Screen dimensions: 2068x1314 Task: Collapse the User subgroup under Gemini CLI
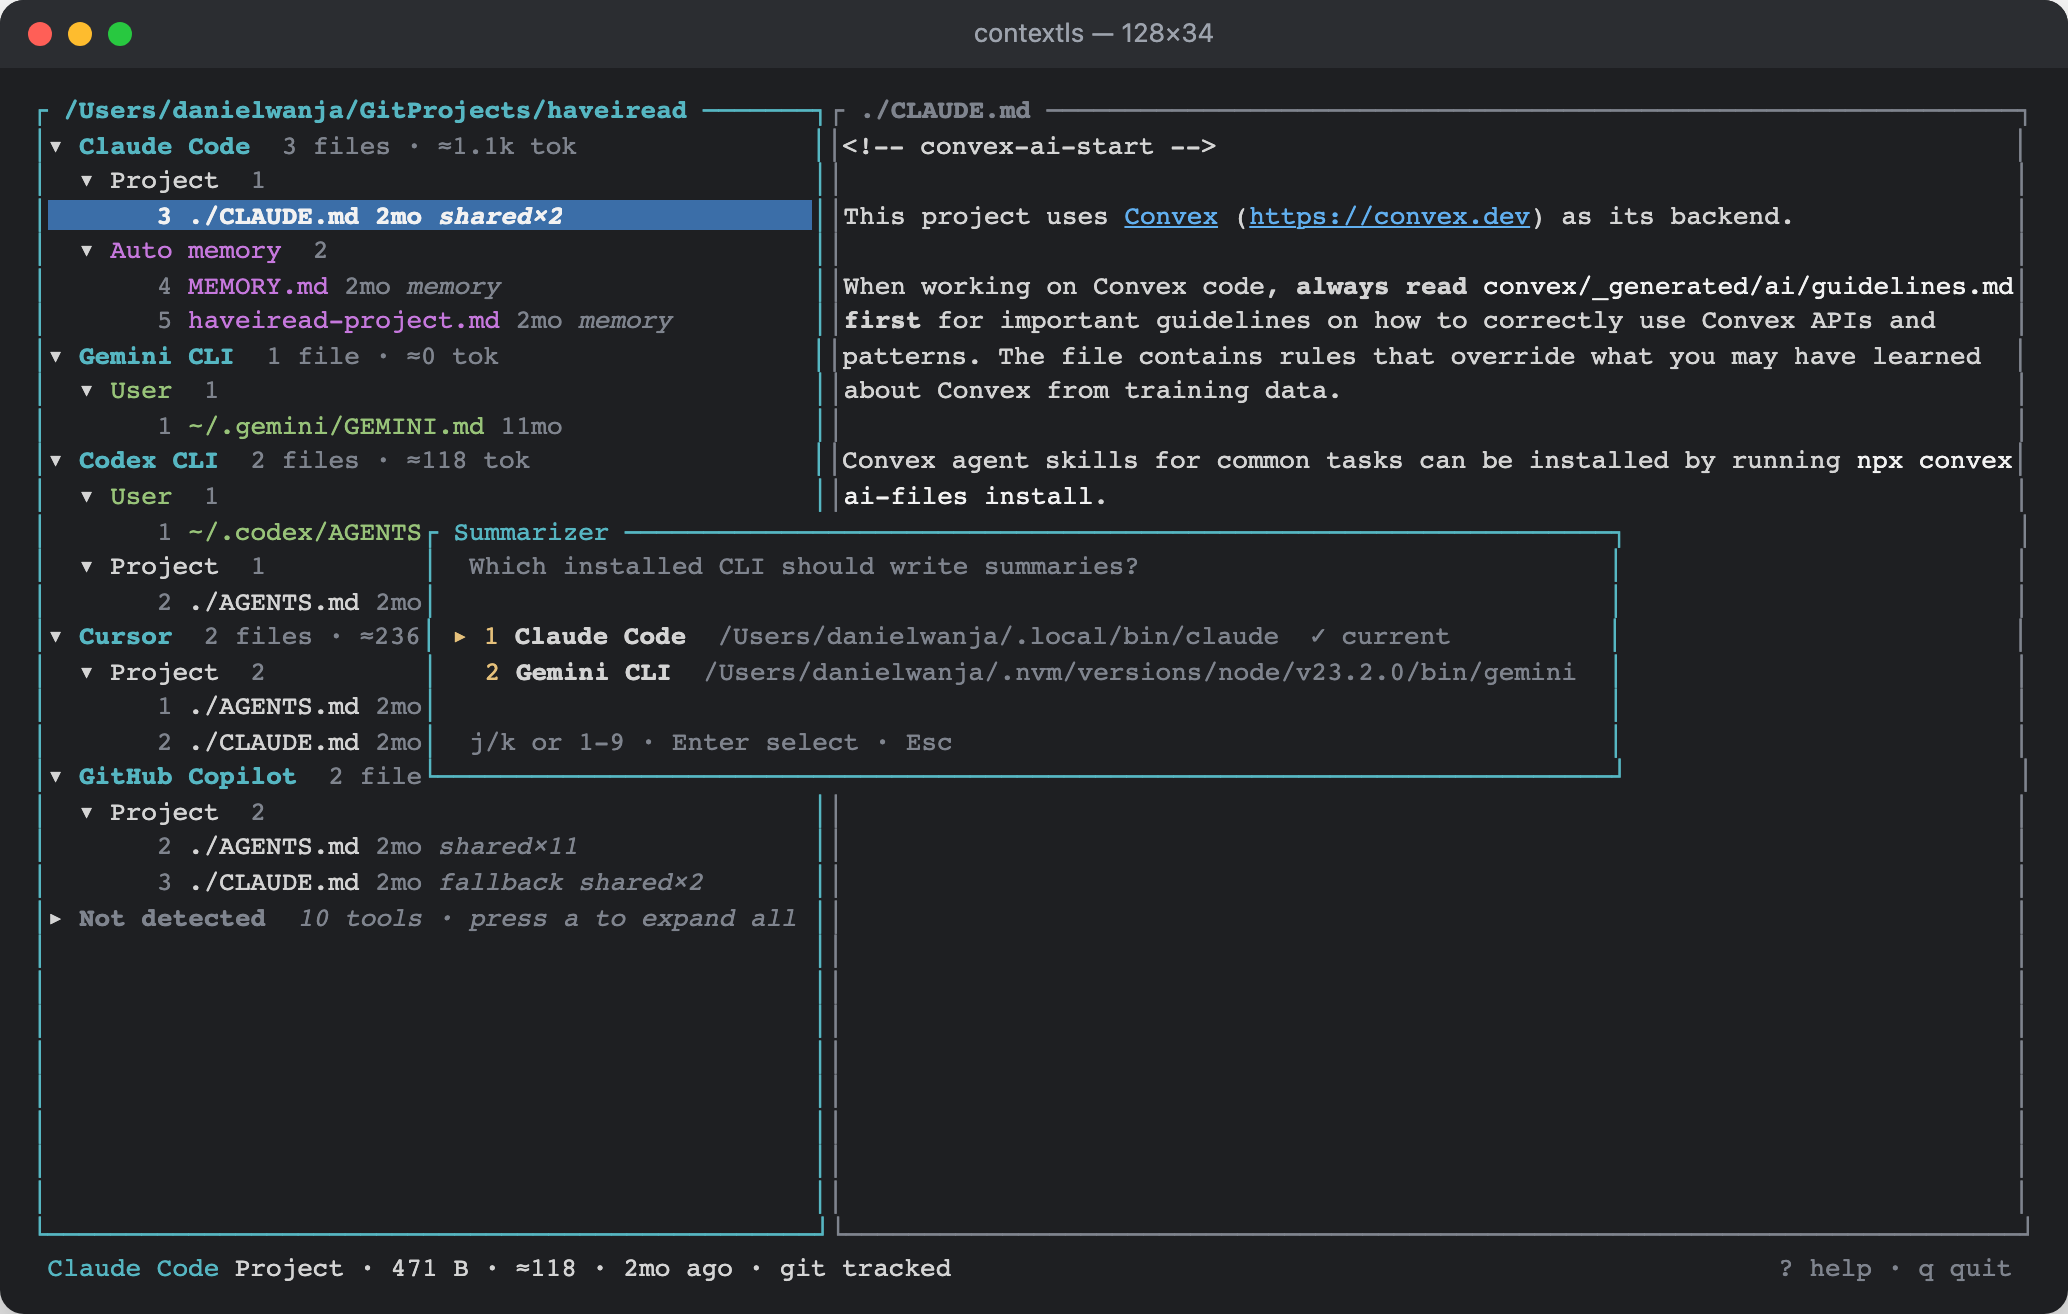[x=87, y=391]
